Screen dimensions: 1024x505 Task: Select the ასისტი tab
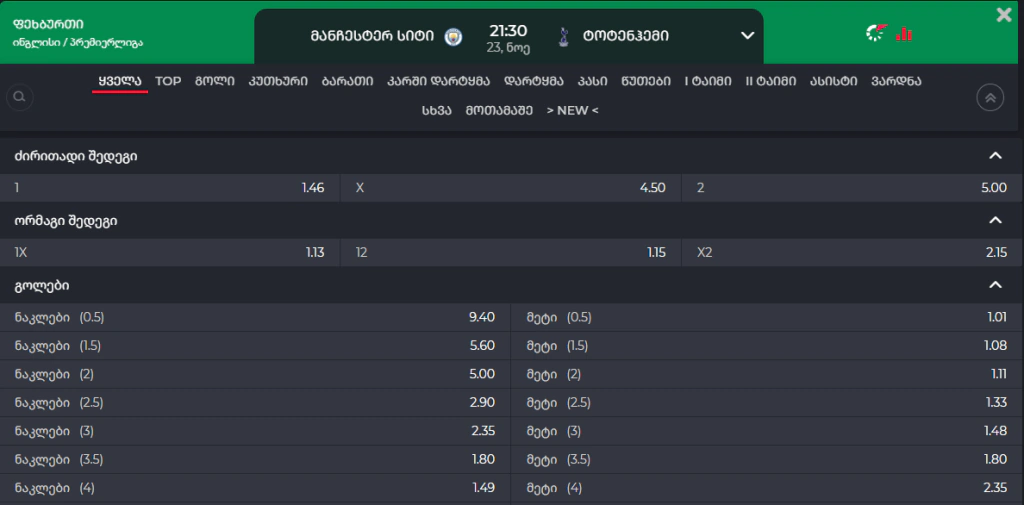click(833, 82)
